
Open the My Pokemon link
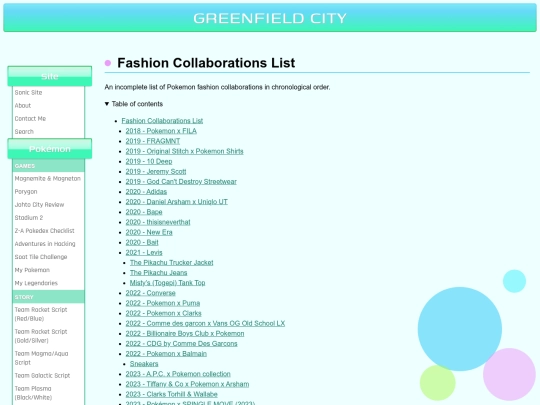pos(32,270)
